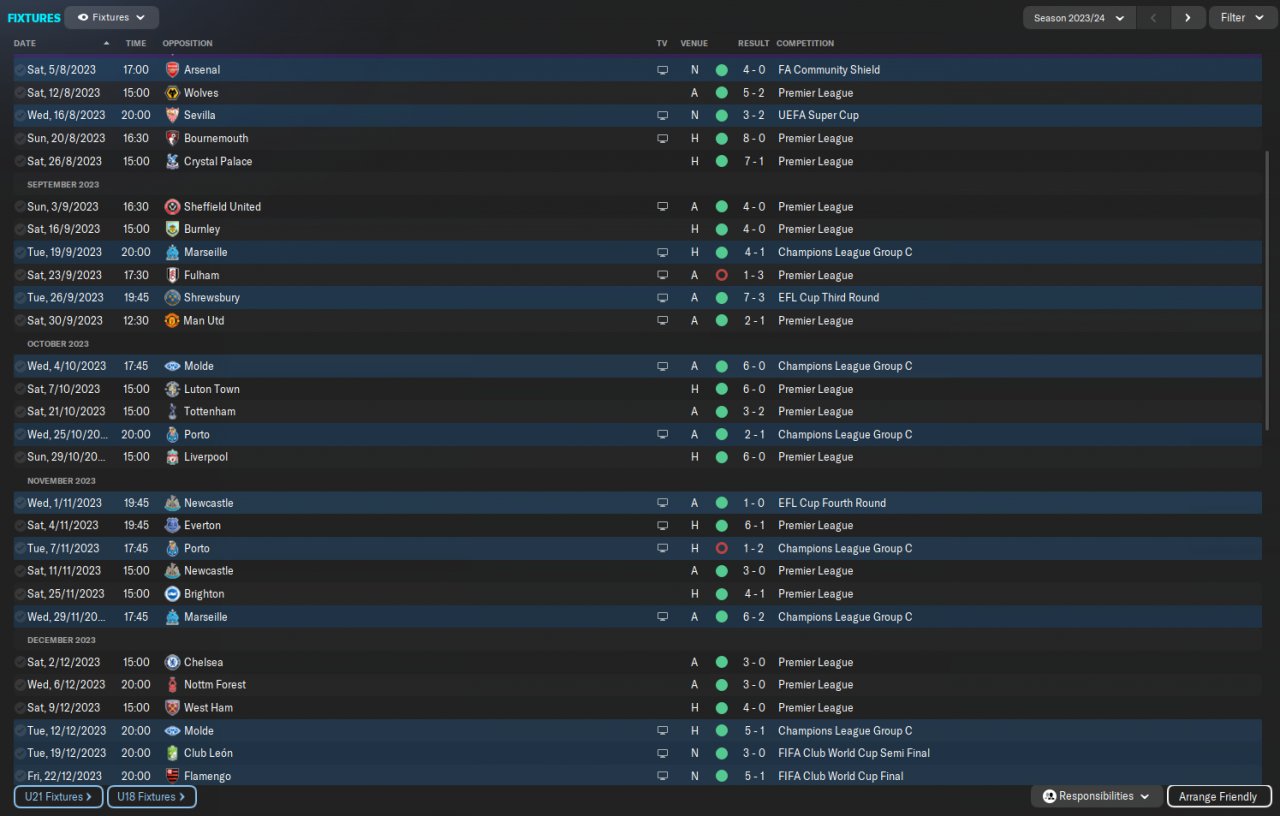Toggle the checkmark beside Fri 22/12/2023 fixture
Screen dimensions: 1280x816
[x=20, y=776]
